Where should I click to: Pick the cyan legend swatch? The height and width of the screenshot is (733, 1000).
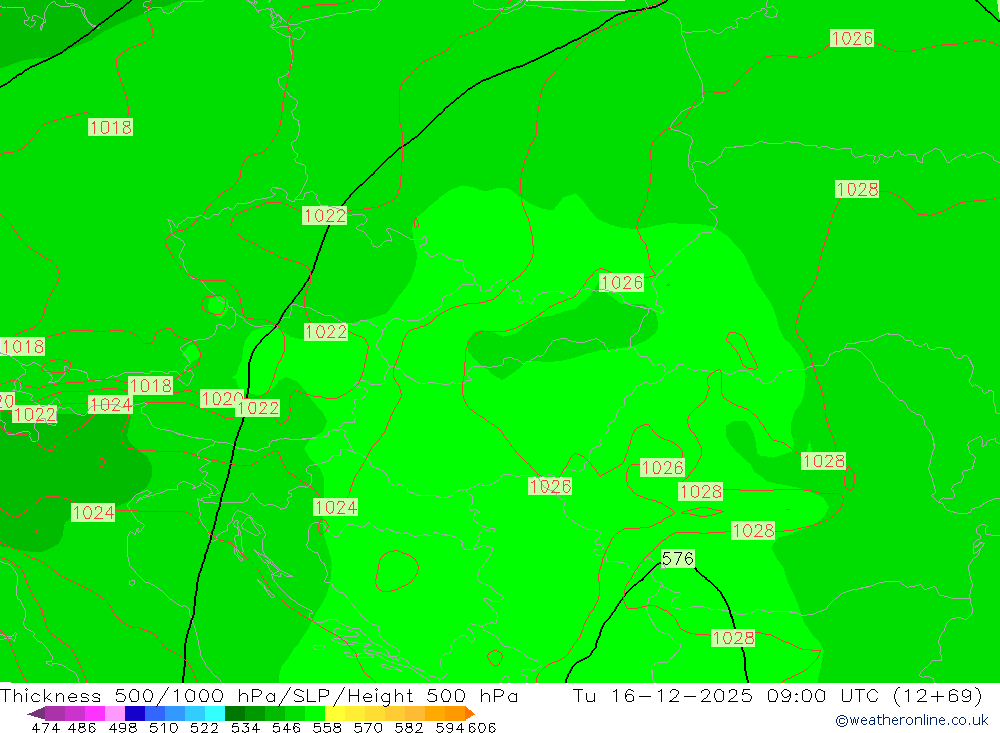point(215,713)
